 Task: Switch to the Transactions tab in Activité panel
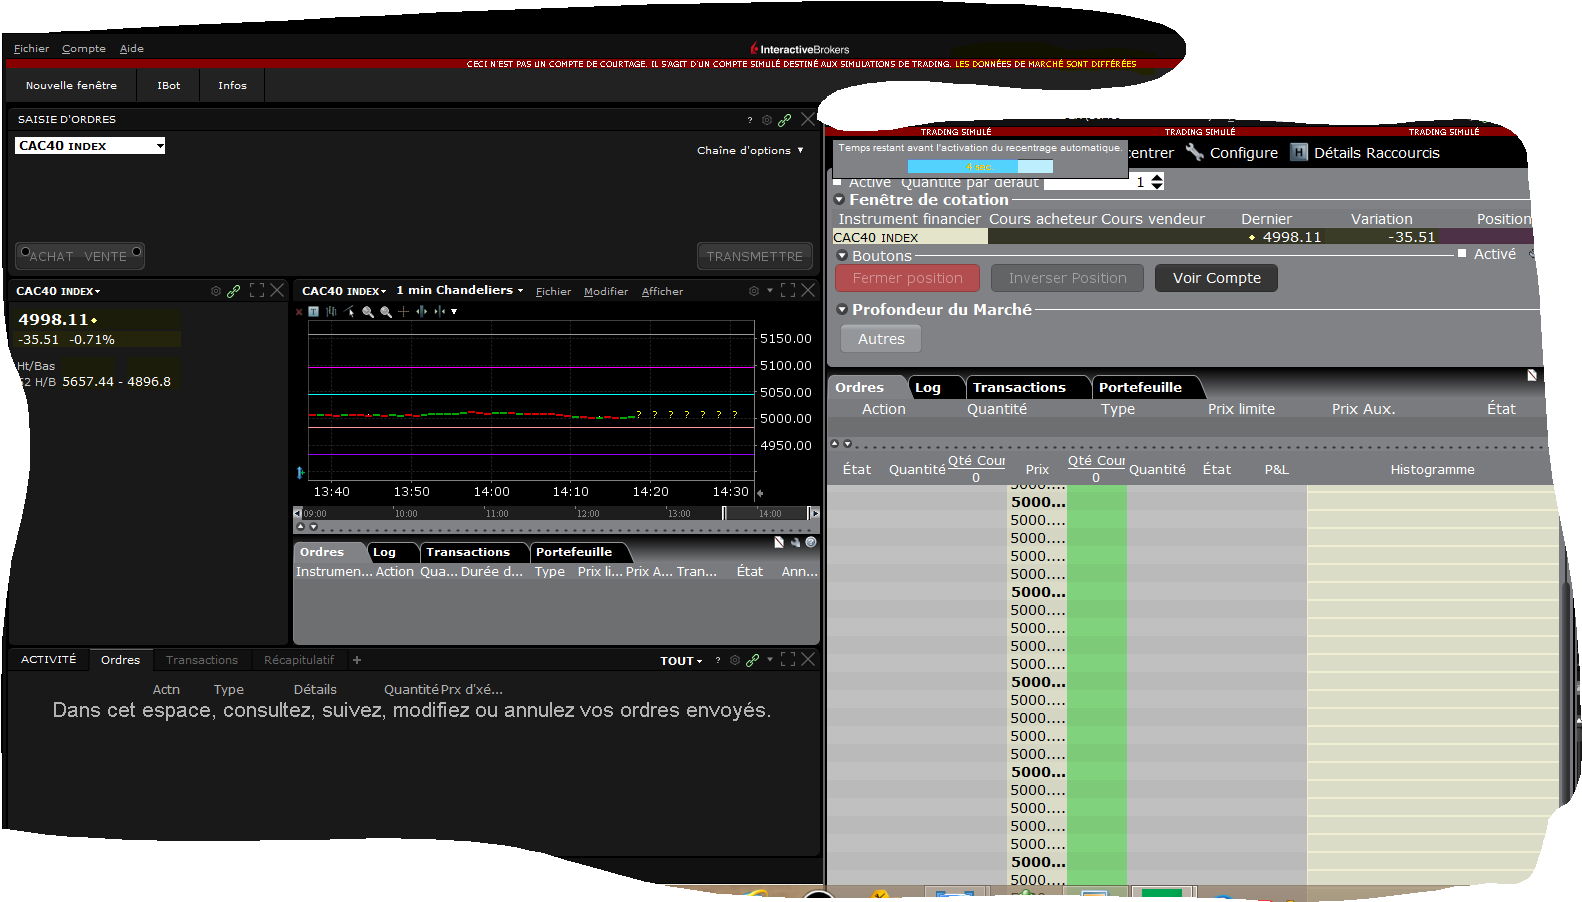pos(201,660)
